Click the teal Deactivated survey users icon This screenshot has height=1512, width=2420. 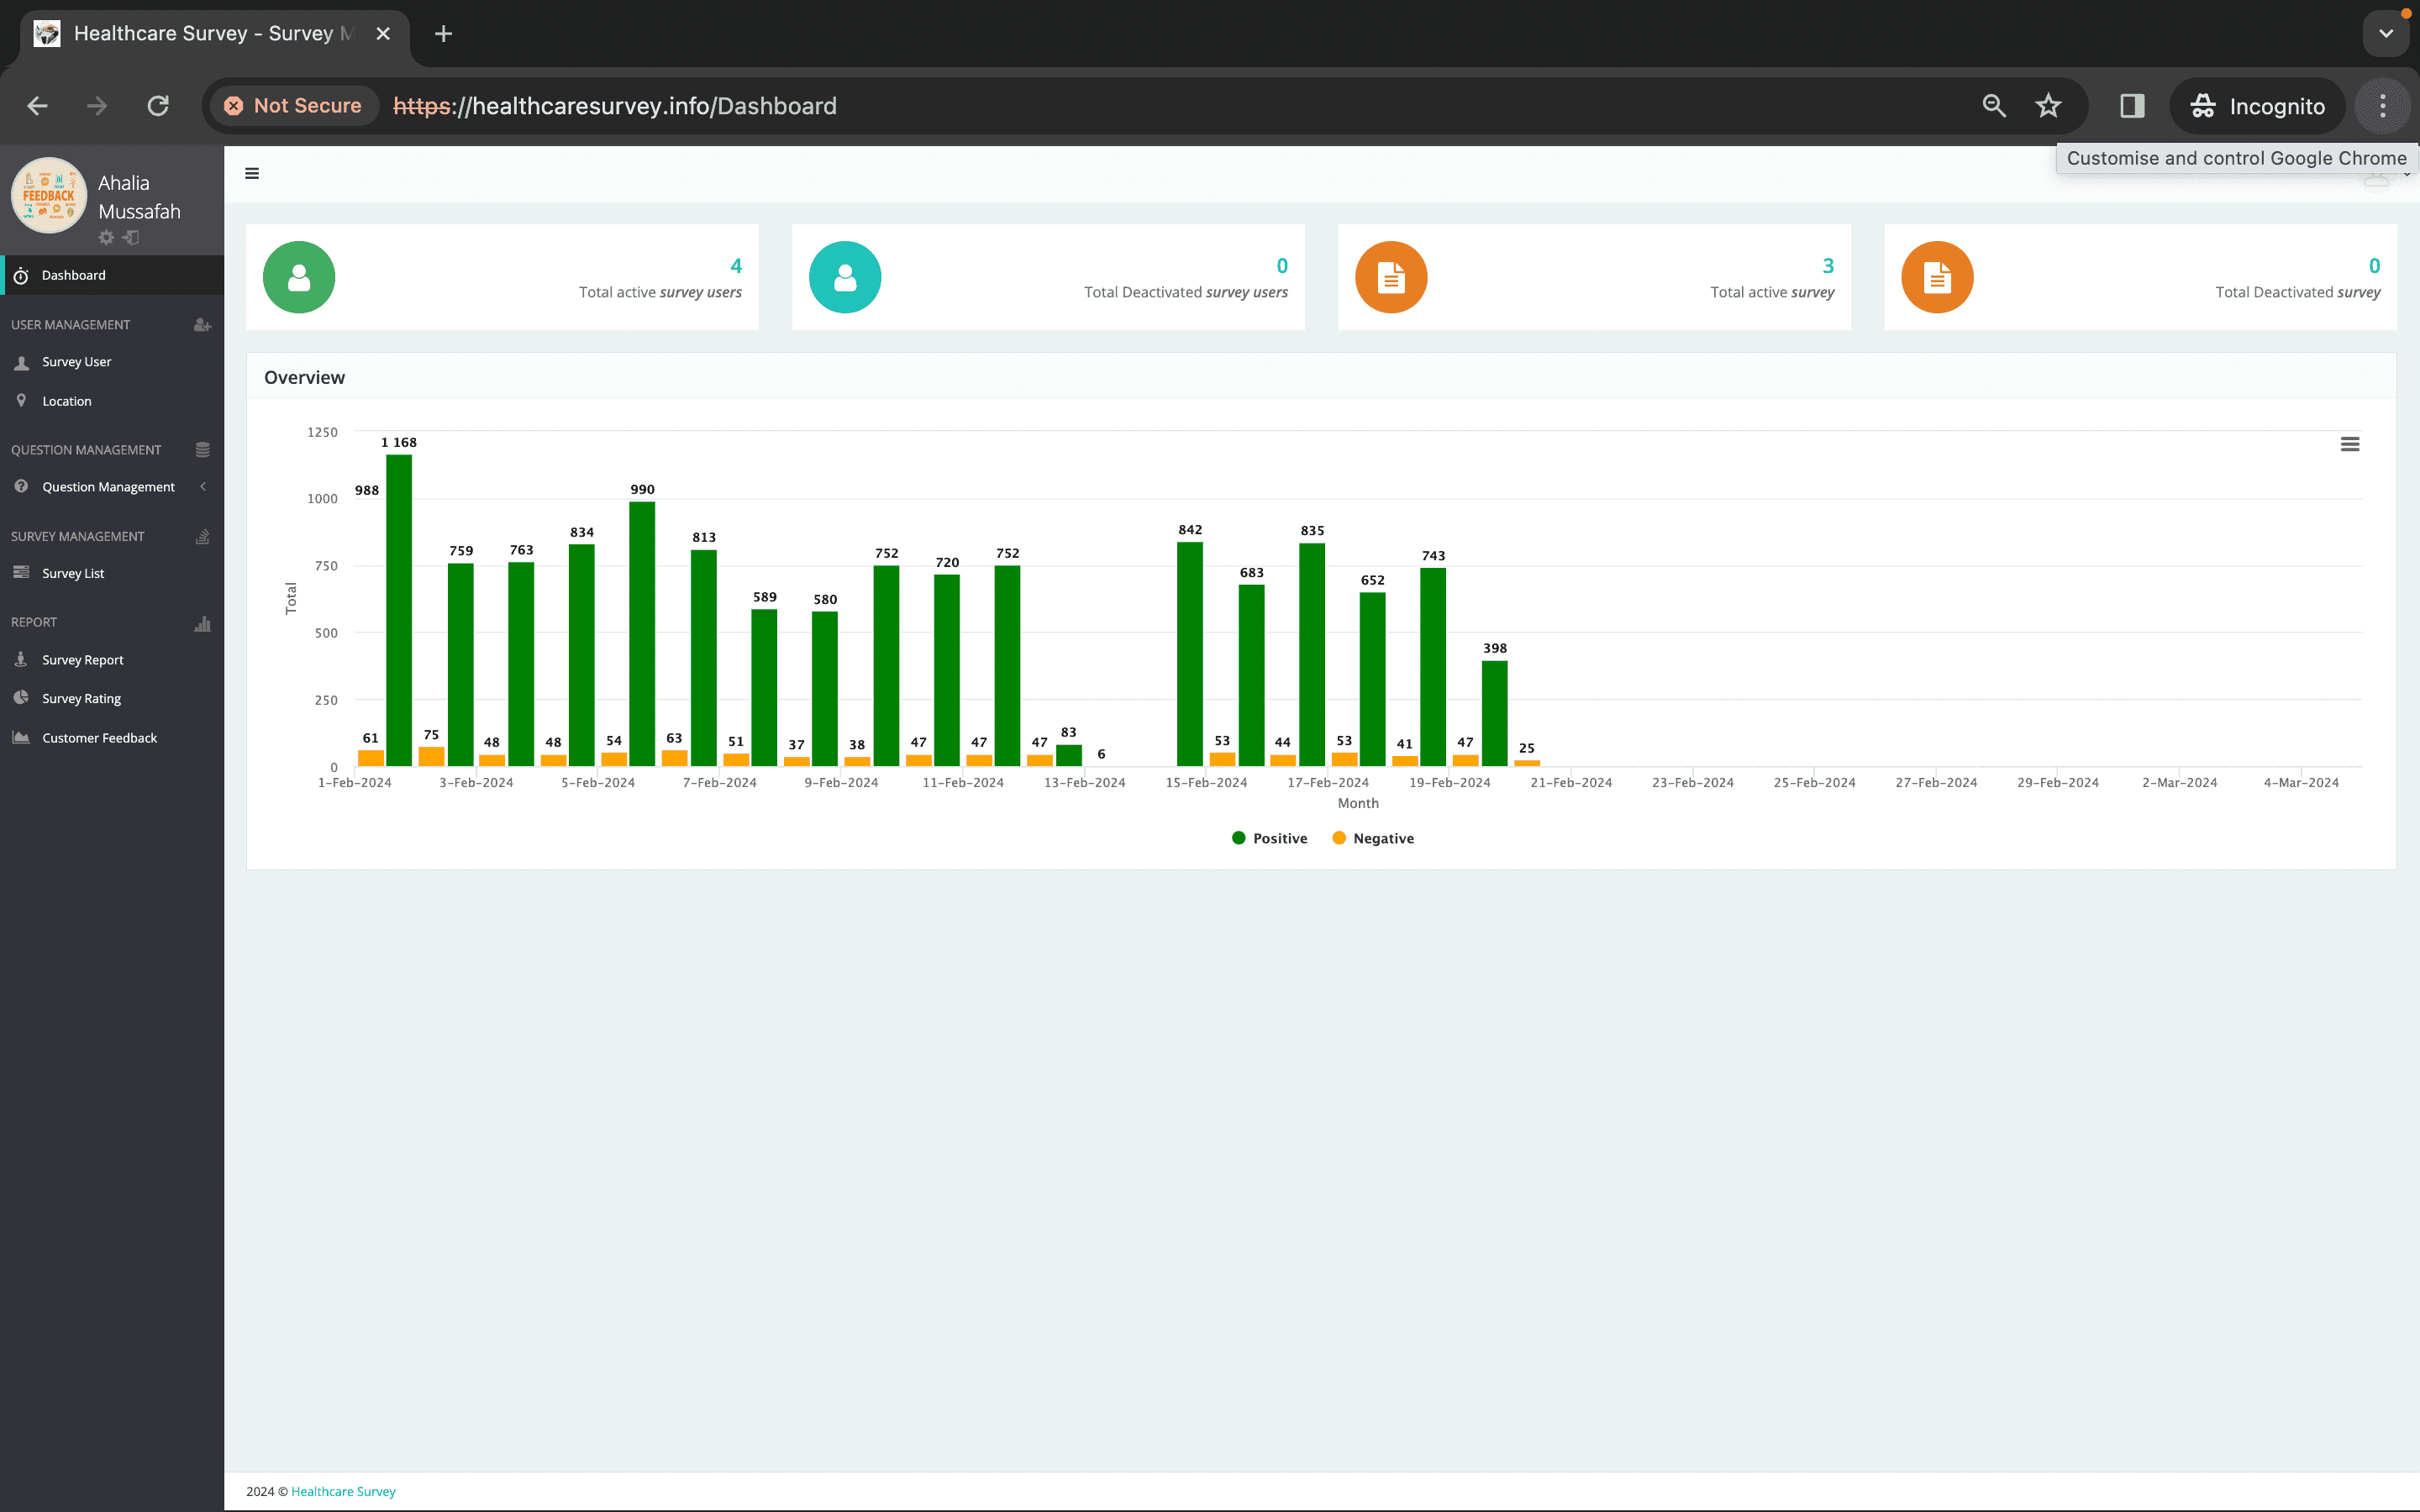844,277
